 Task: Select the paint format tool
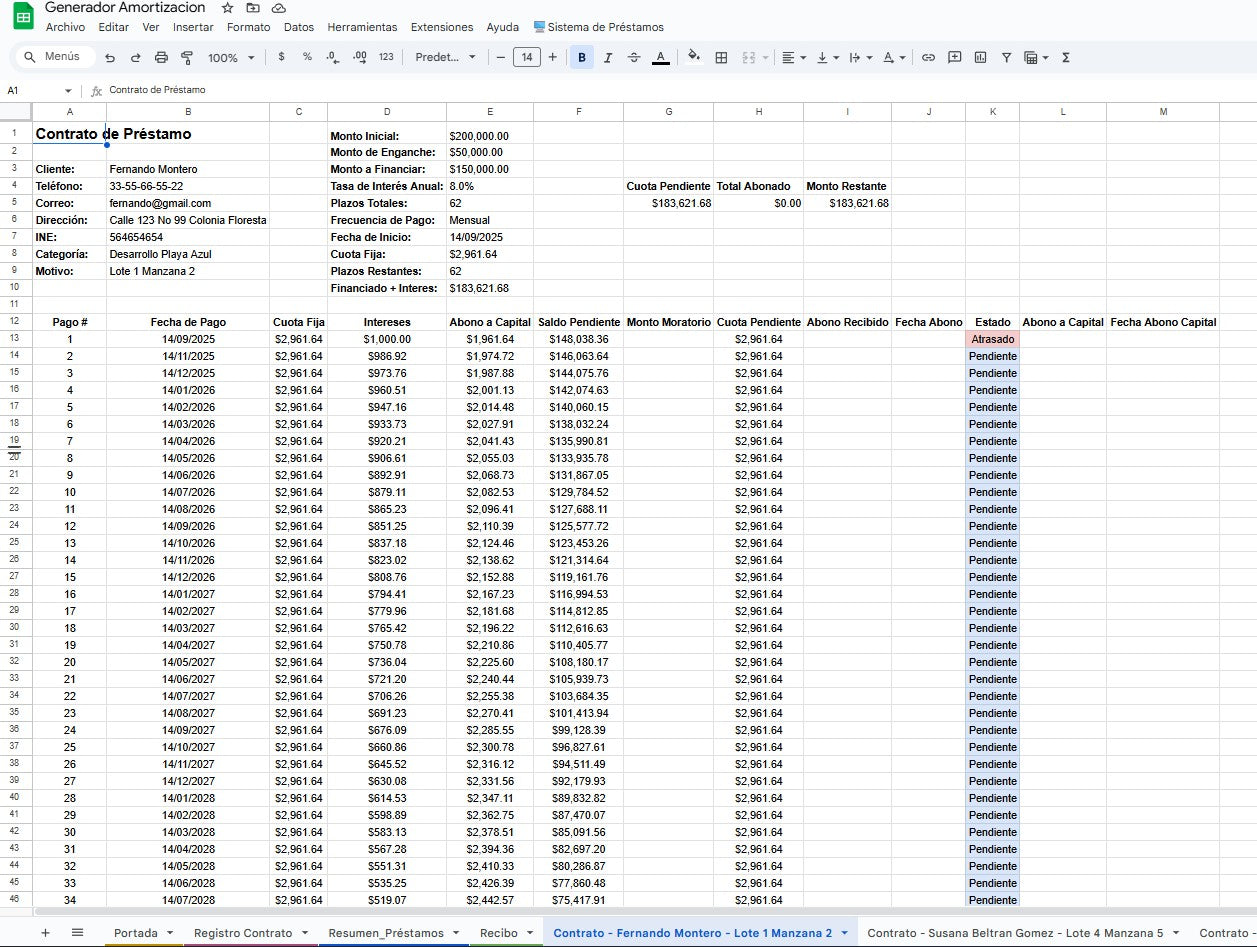click(x=187, y=57)
